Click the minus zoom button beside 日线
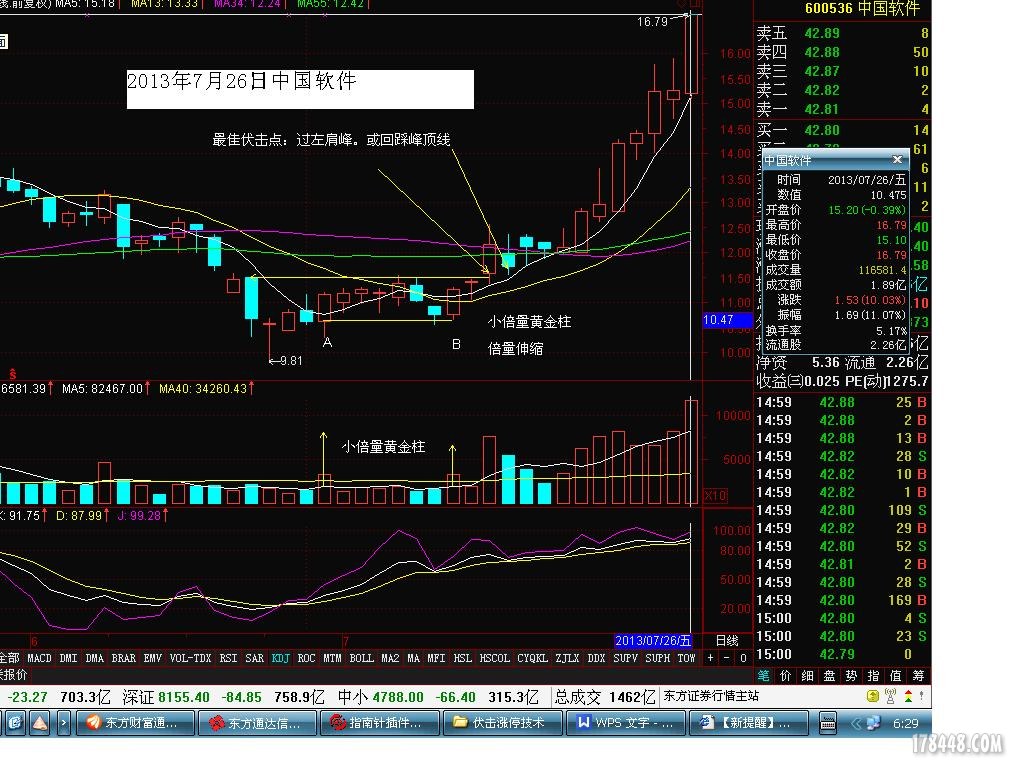 (727, 658)
